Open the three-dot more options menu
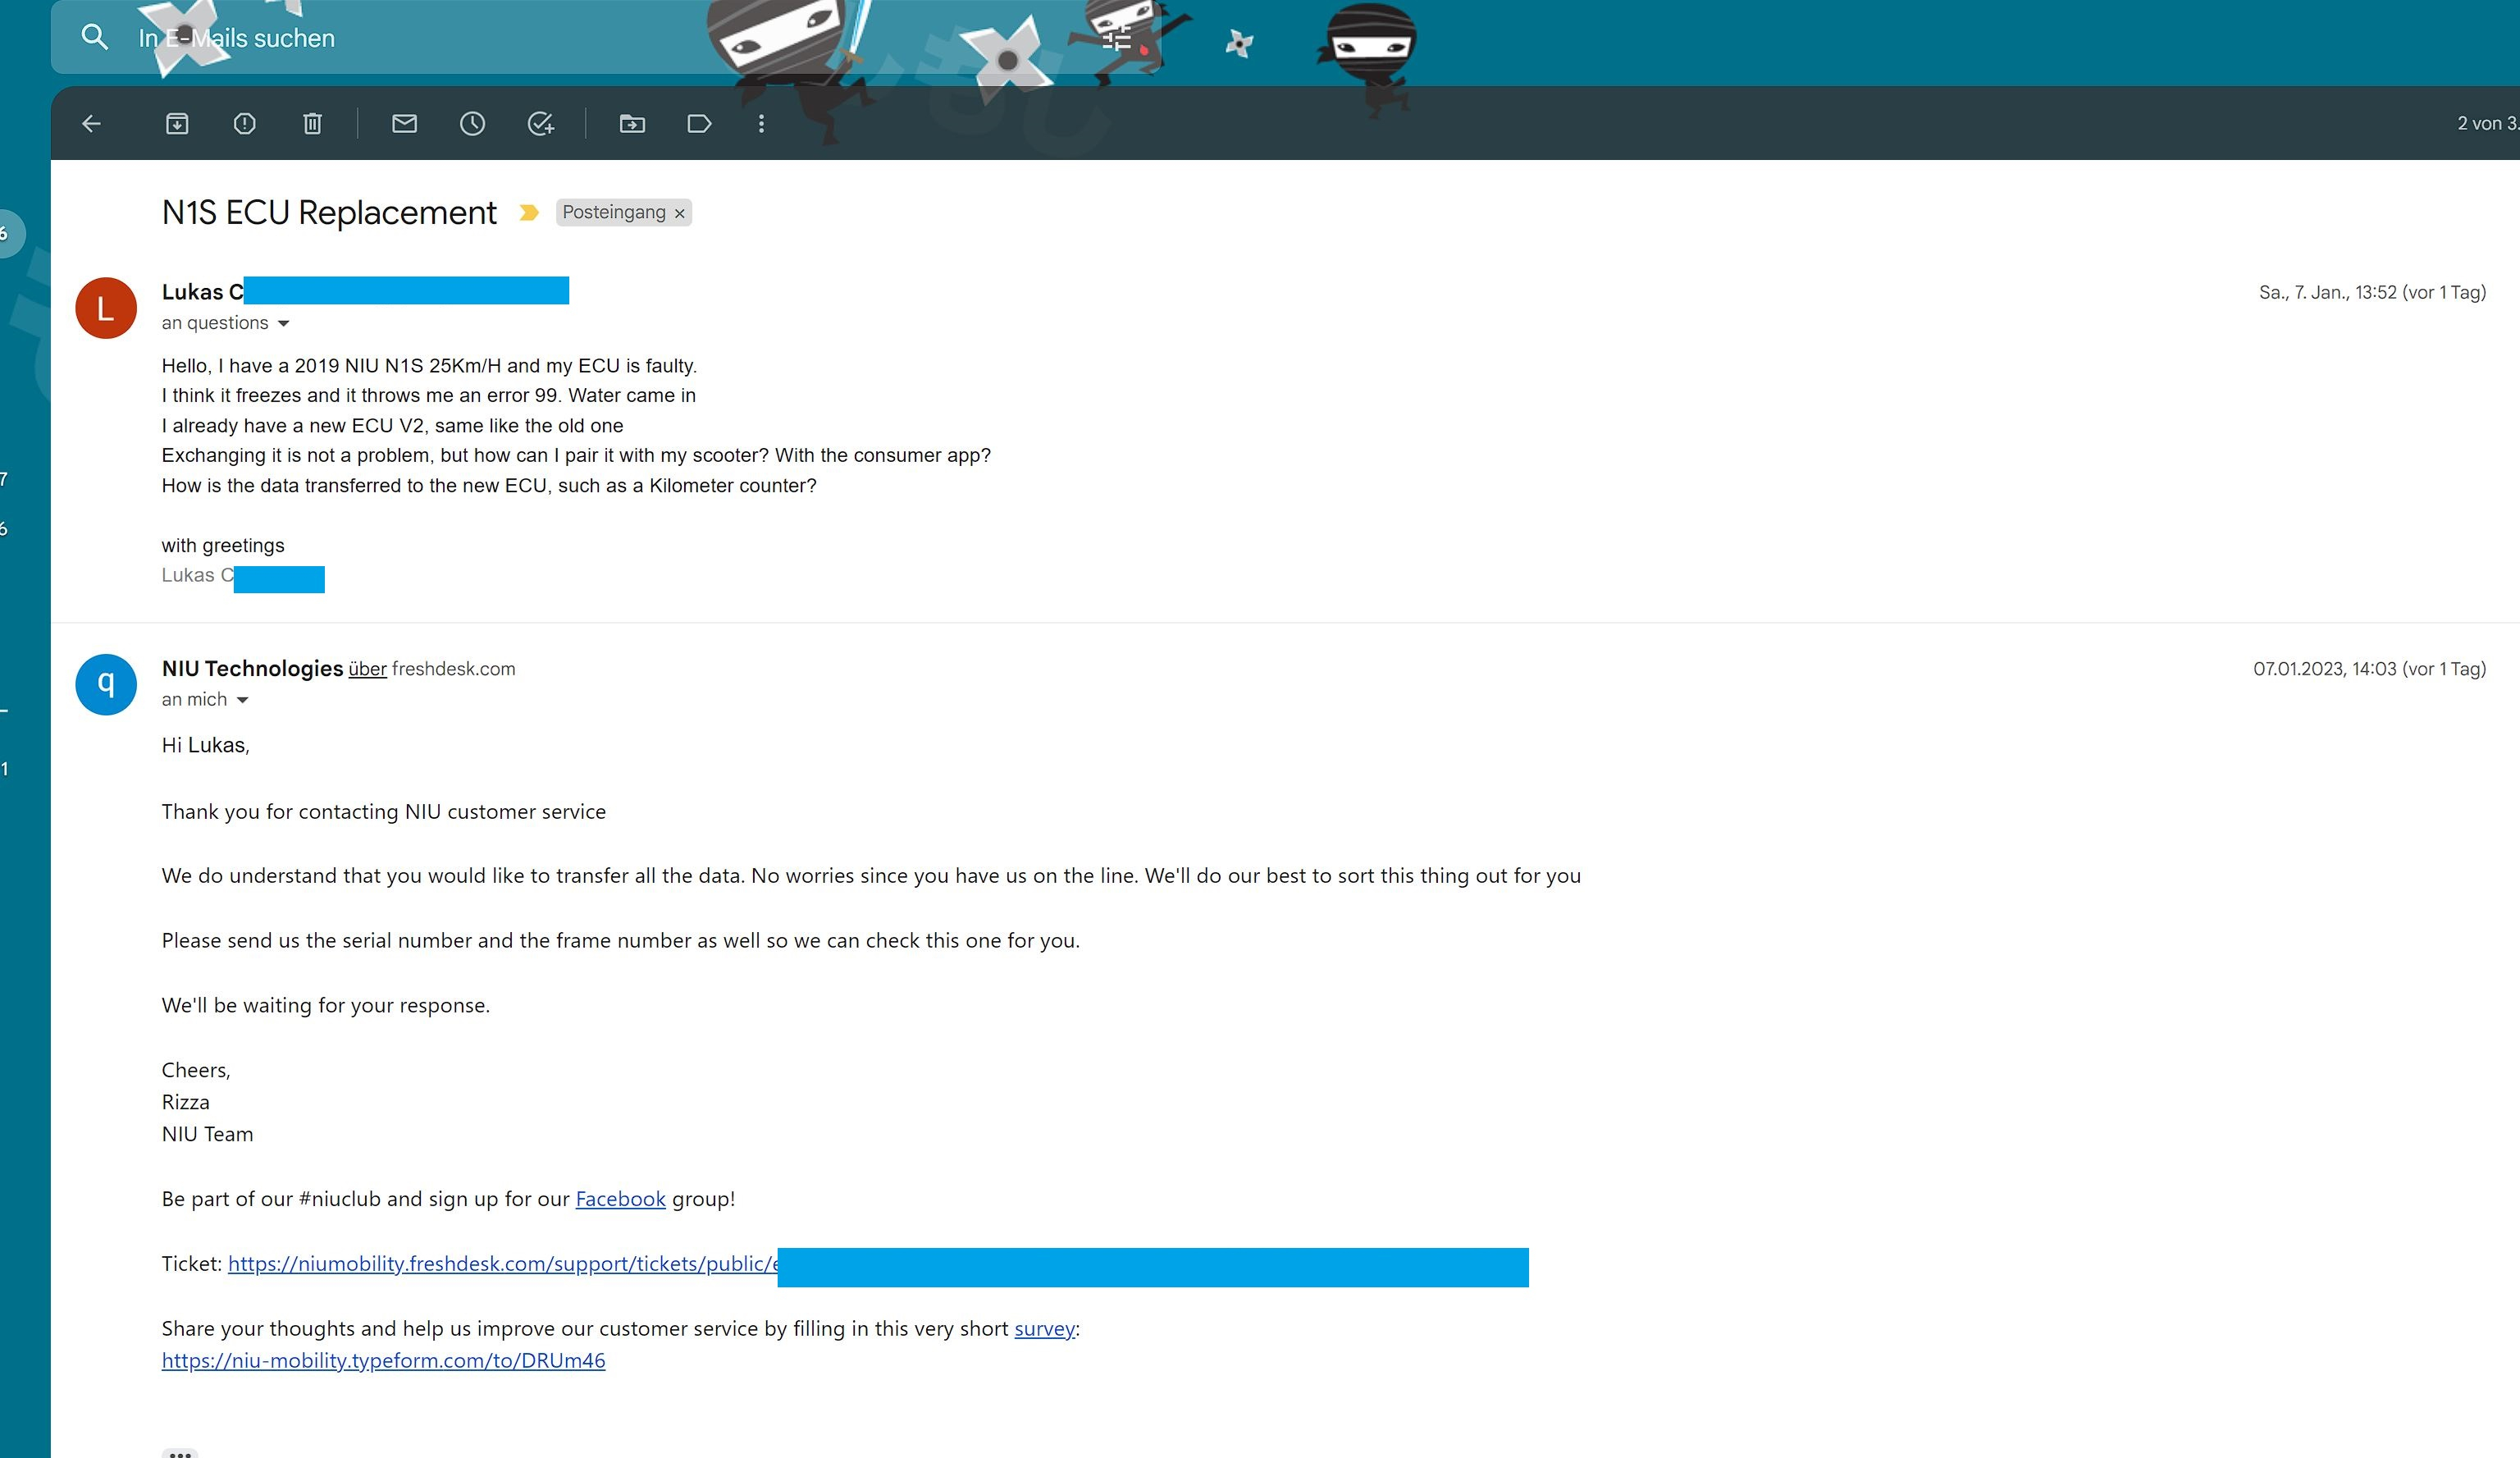The height and width of the screenshot is (1458, 2520). [761, 123]
